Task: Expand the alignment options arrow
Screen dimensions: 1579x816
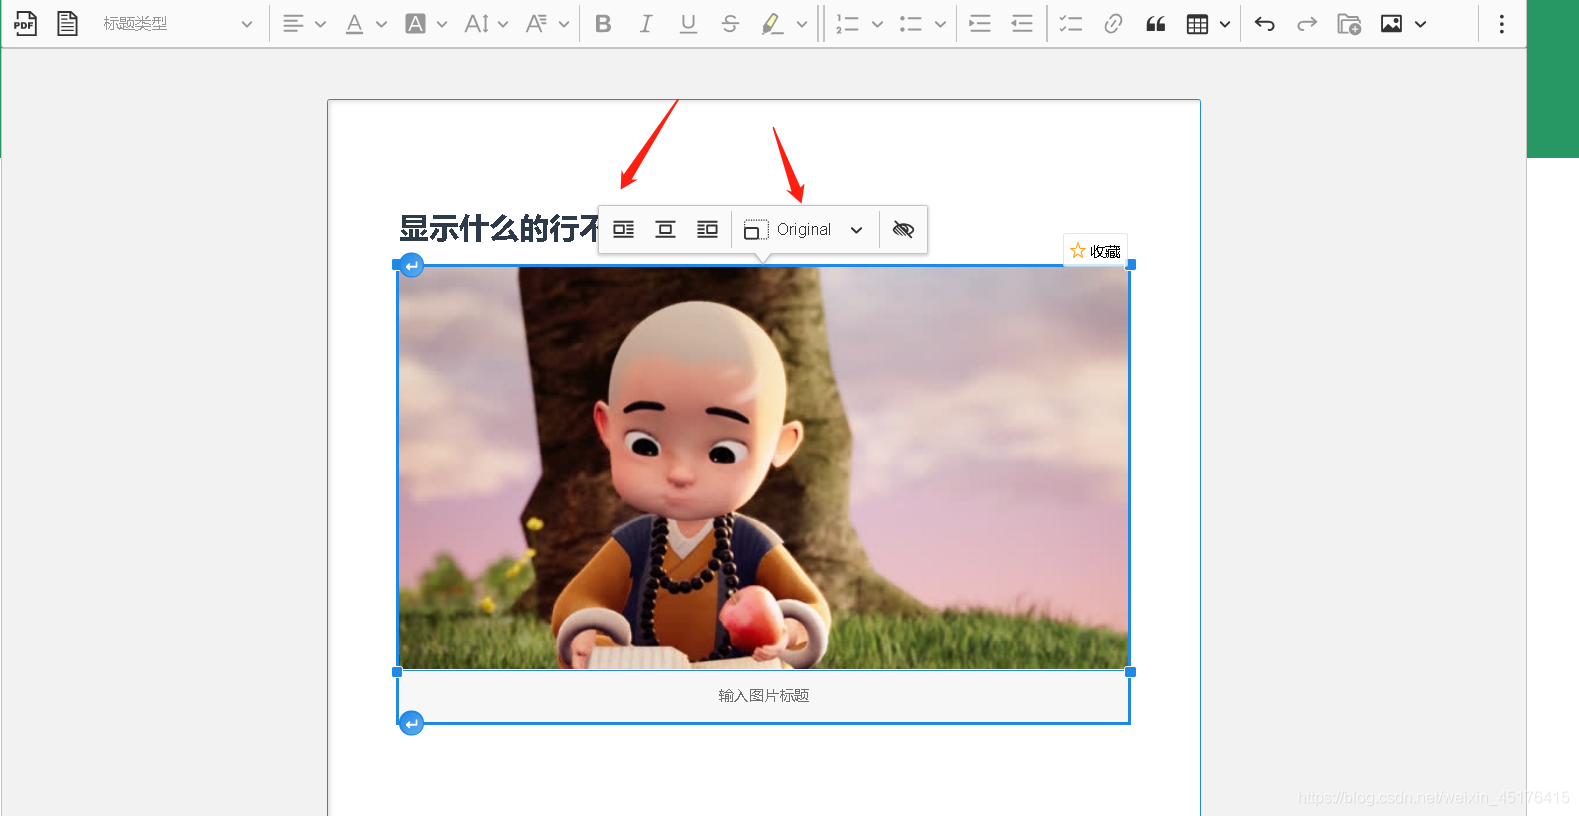Action: pyautogui.click(x=320, y=24)
